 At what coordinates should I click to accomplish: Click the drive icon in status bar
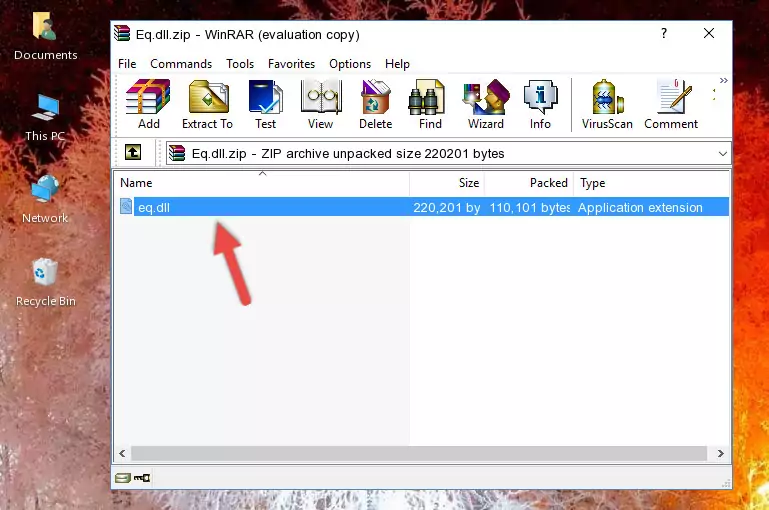[123, 478]
